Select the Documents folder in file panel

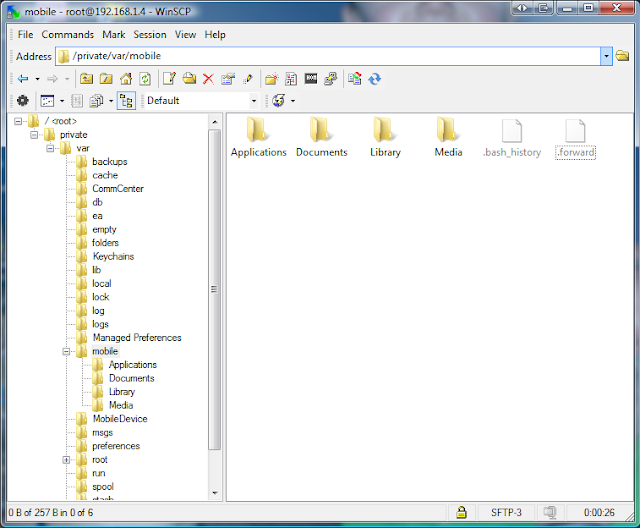(322, 137)
